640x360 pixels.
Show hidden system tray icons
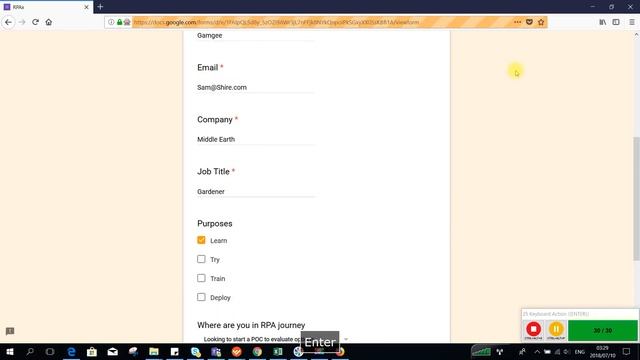coord(537,351)
